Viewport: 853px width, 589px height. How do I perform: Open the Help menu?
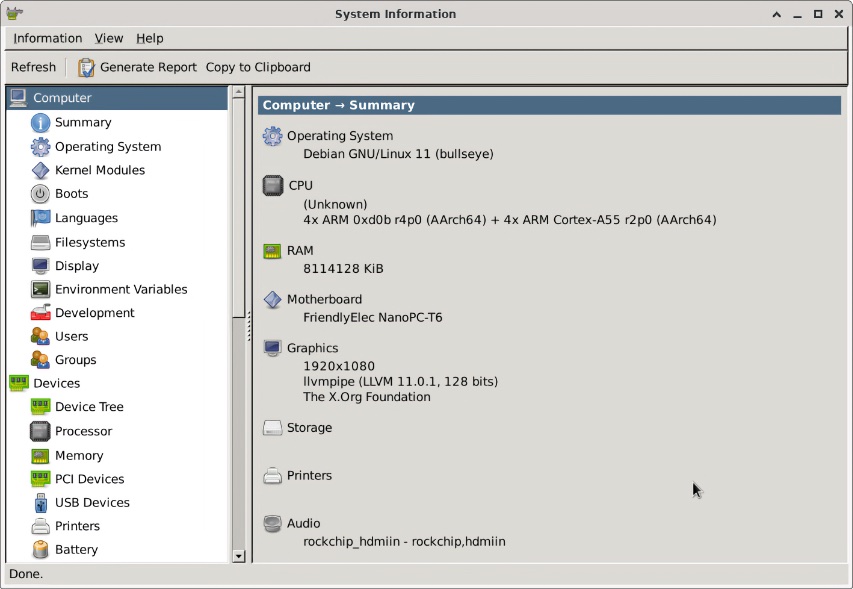150,38
